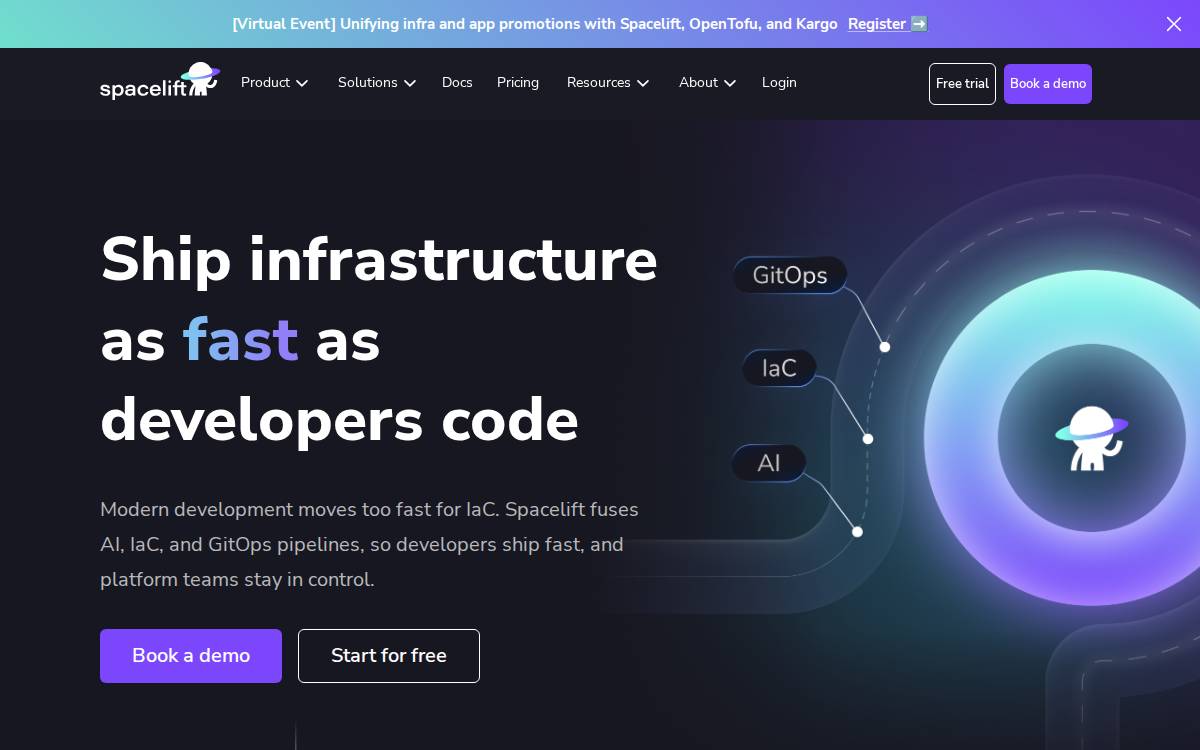
Task: Click the hero Book a demo button
Action: coord(191,656)
